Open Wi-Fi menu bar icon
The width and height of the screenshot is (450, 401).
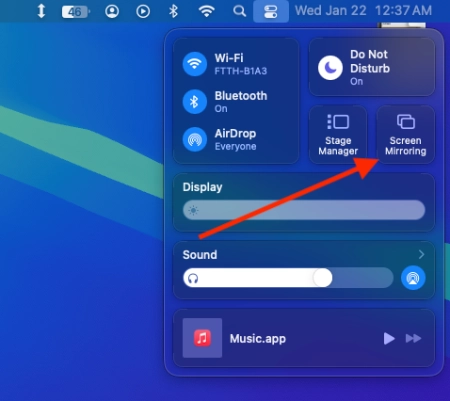point(207,11)
